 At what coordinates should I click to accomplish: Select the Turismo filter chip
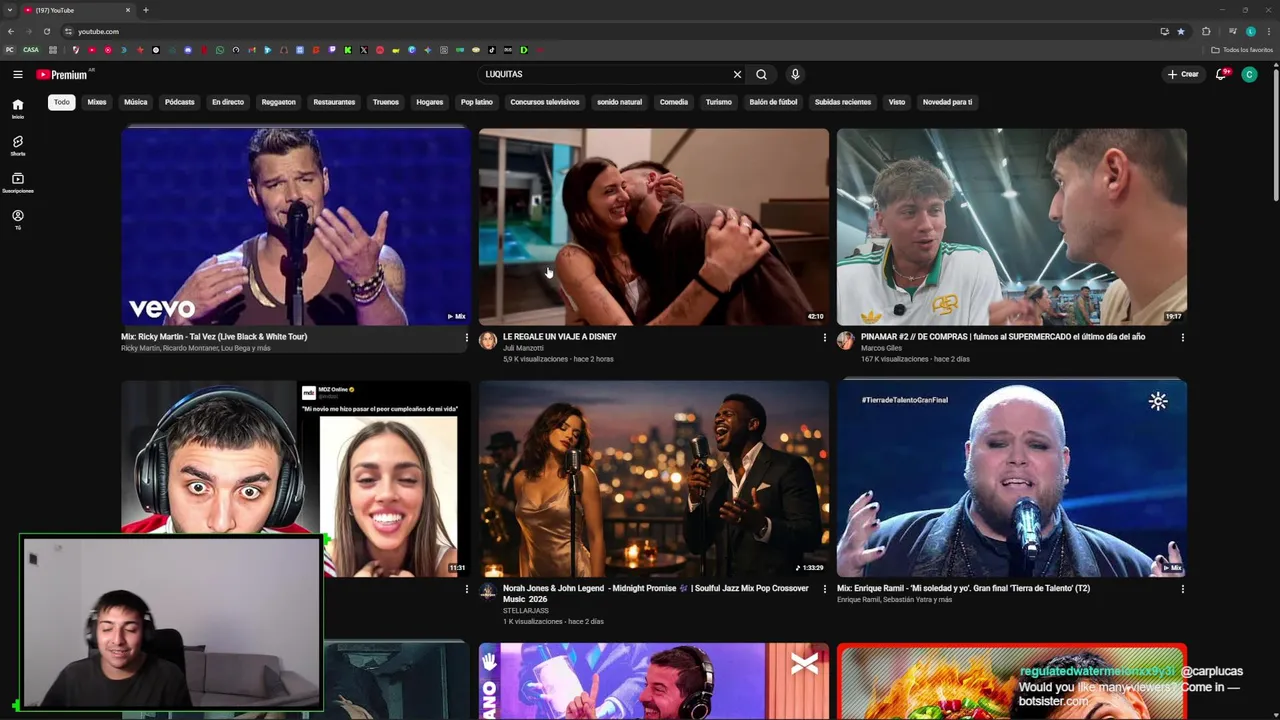tap(719, 102)
